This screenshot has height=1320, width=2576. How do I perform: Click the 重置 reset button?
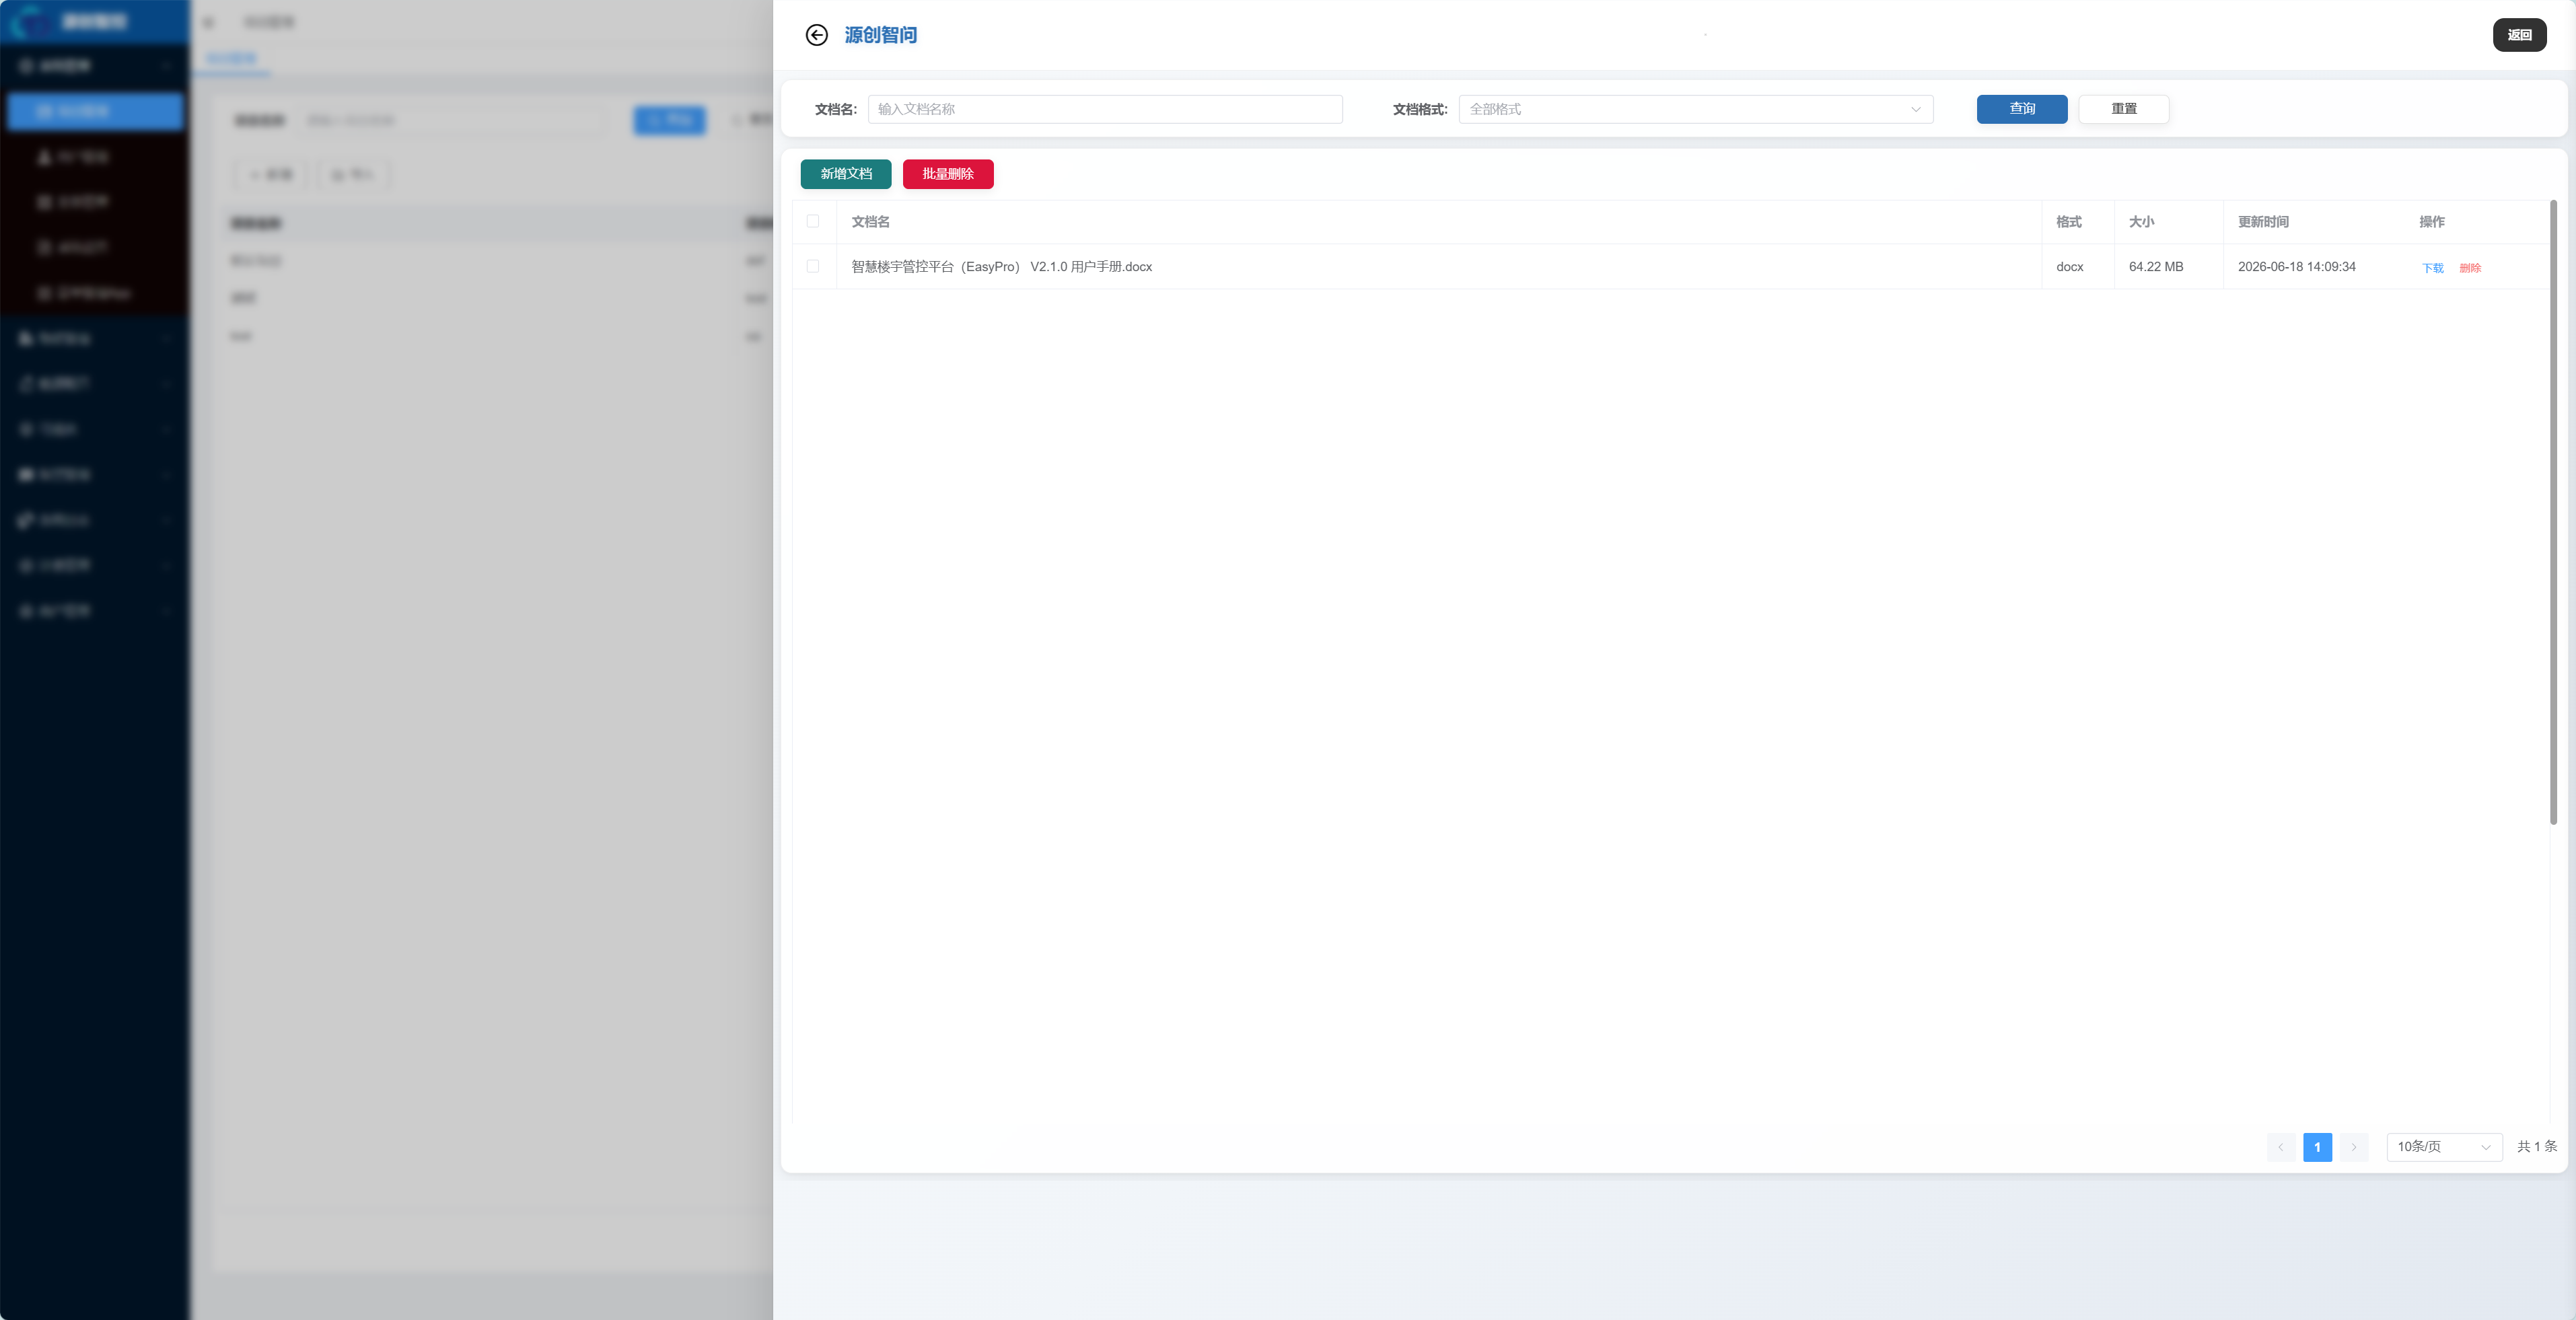(x=2123, y=109)
